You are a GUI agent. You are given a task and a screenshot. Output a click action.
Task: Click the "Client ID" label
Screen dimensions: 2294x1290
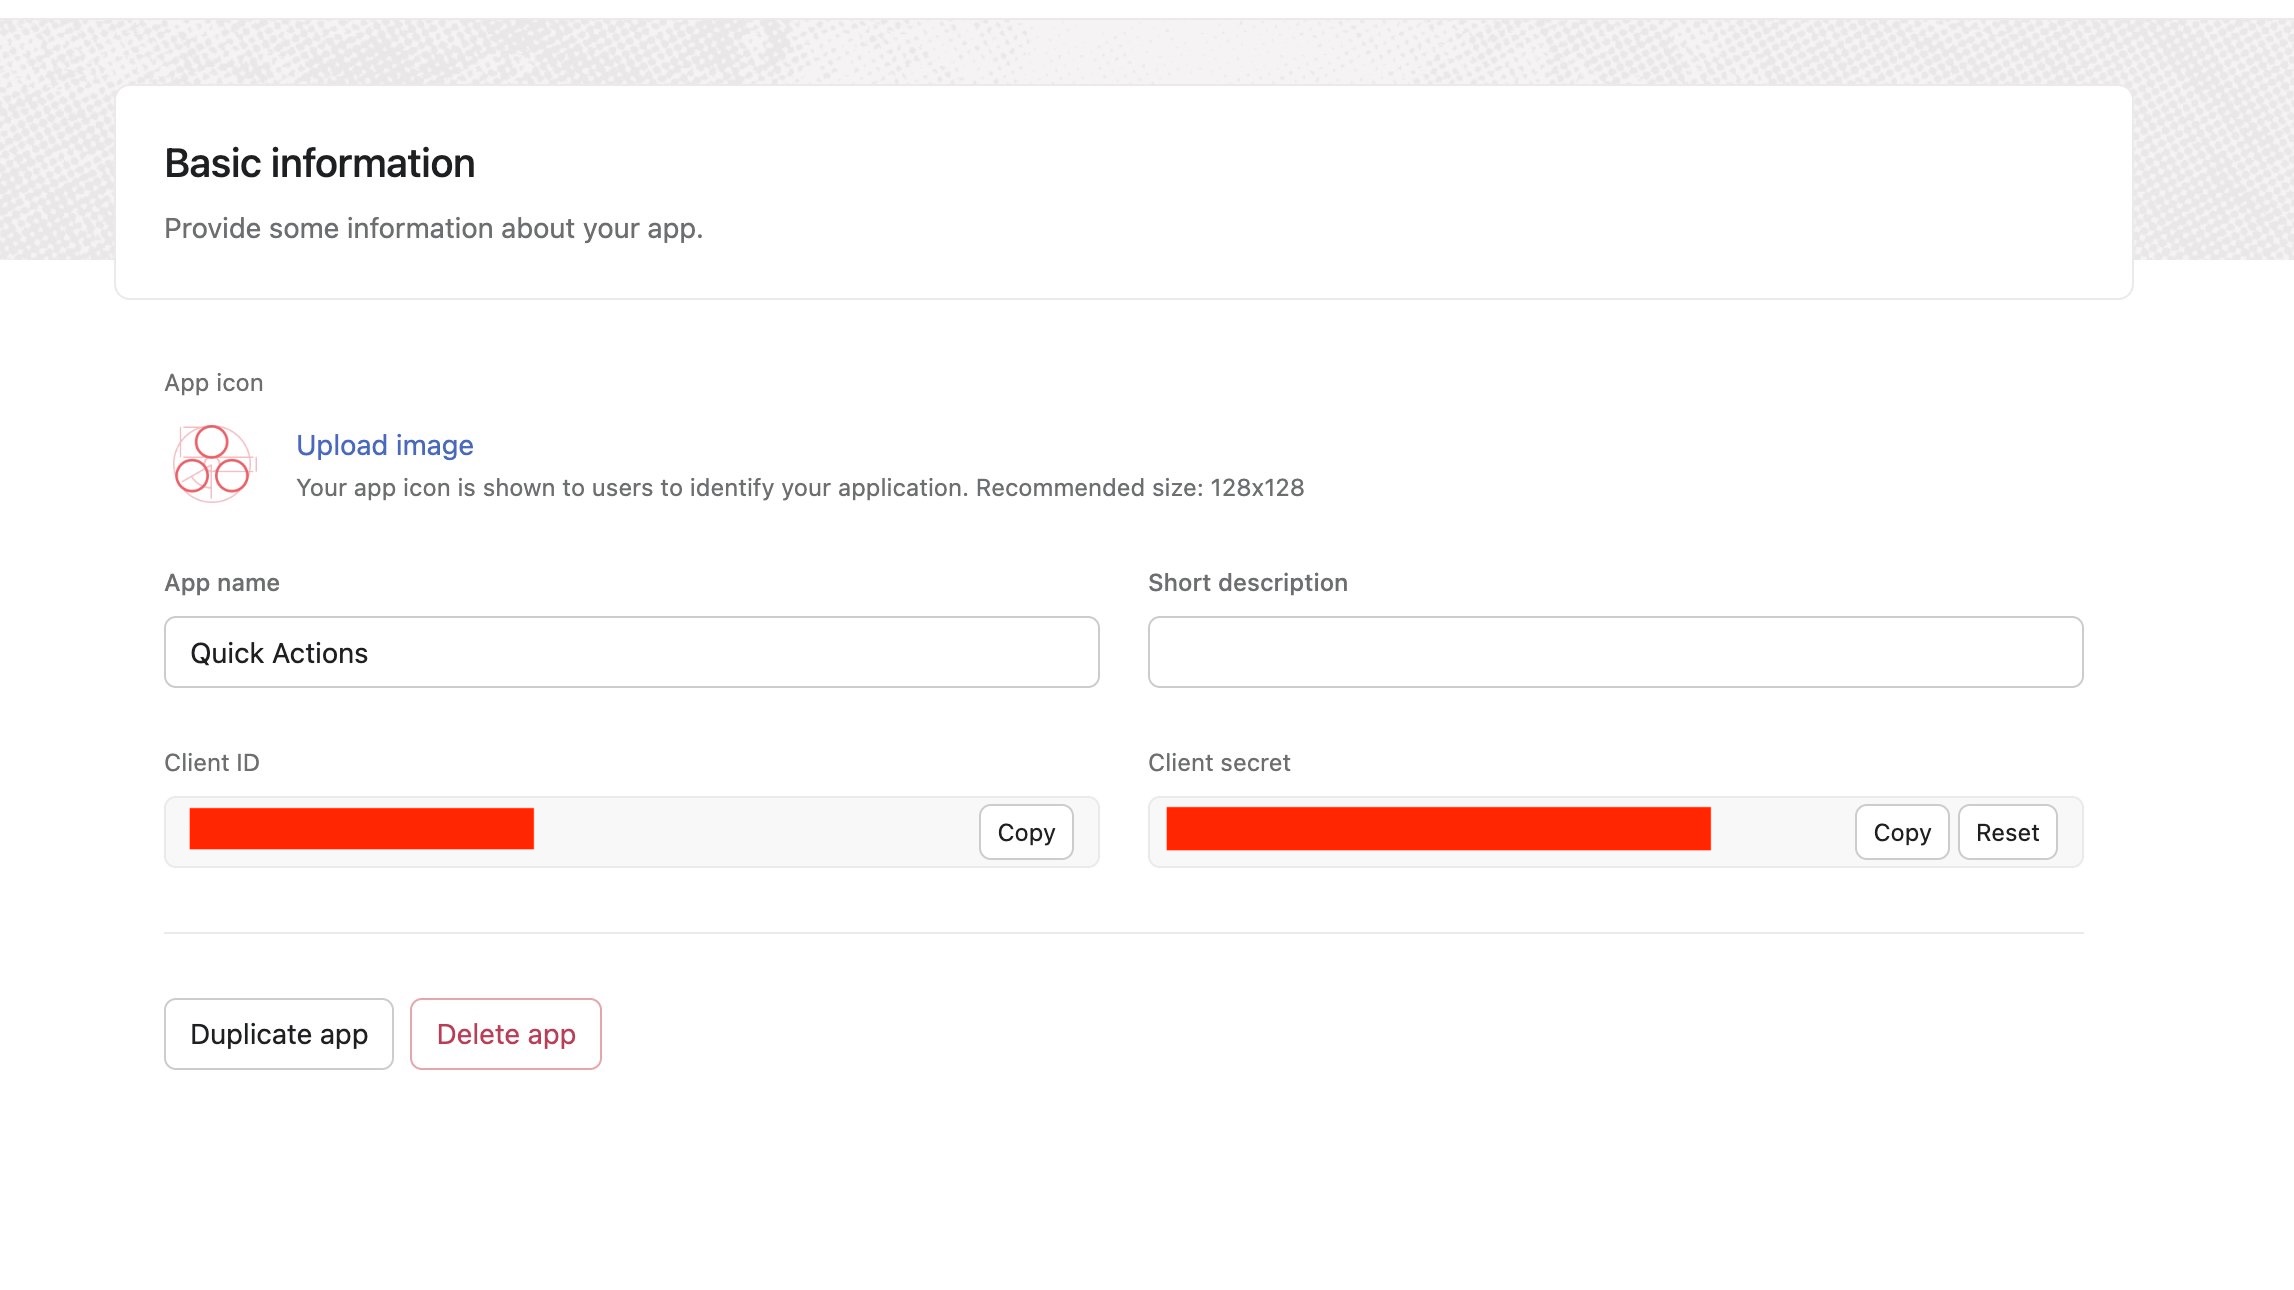pyautogui.click(x=211, y=762)
